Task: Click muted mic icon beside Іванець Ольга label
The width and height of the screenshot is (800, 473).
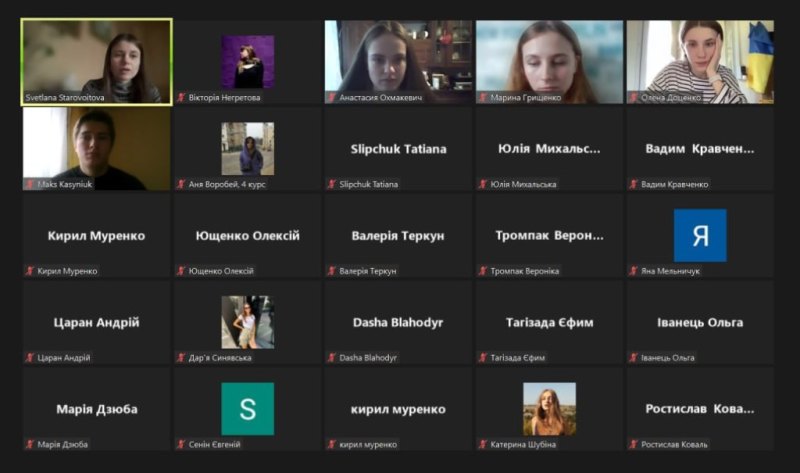Action: 633,358
